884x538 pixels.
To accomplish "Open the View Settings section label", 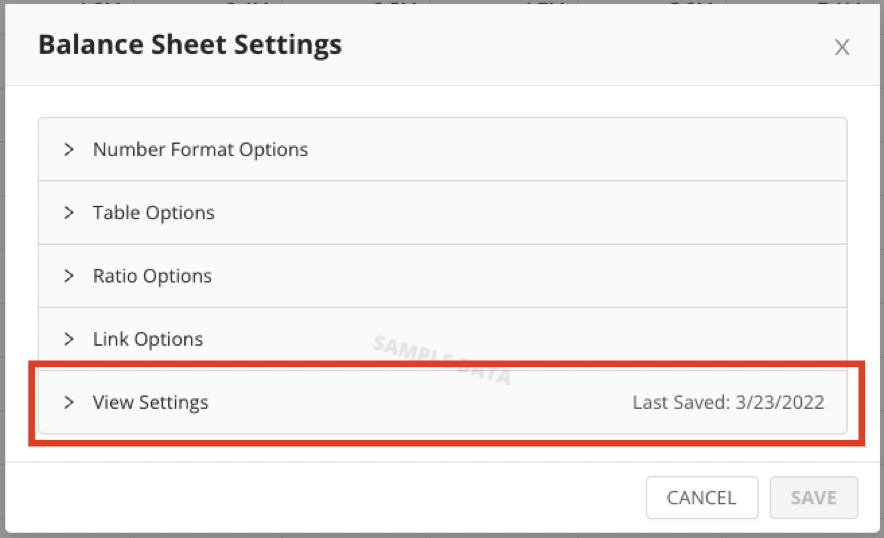I will point(151,402).
